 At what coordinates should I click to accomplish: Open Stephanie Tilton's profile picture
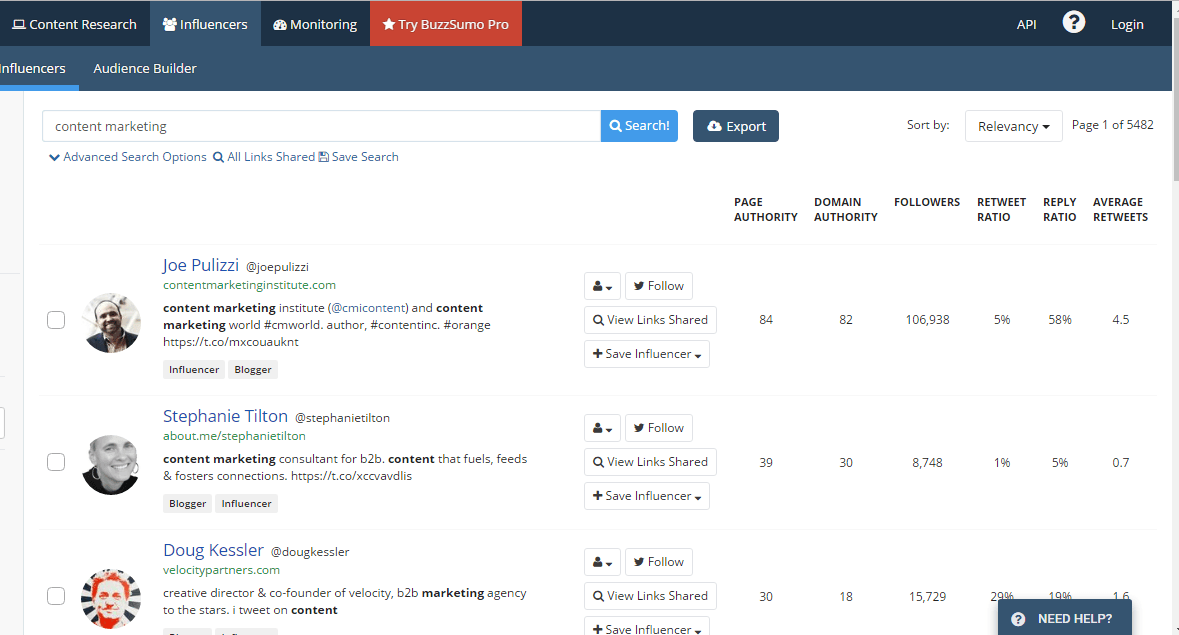(111, 464)
